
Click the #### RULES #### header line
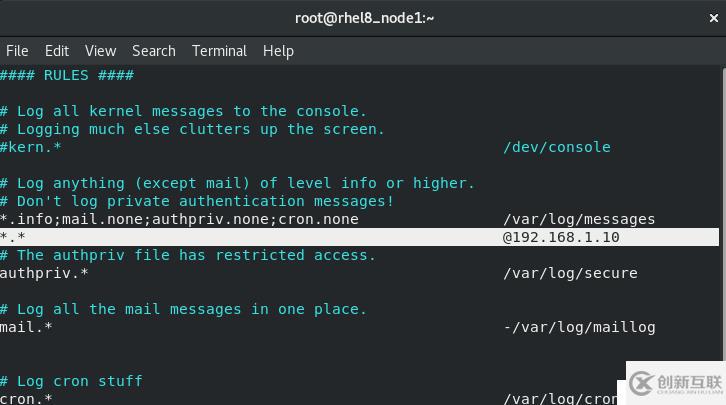point(67,75)
